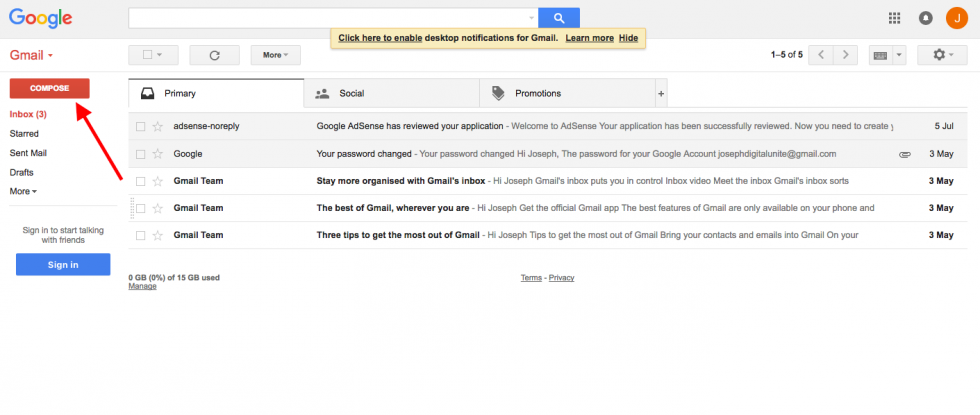The image size is (980, 415).
Task: Open the Drafts folder
Action: point(22,172)
